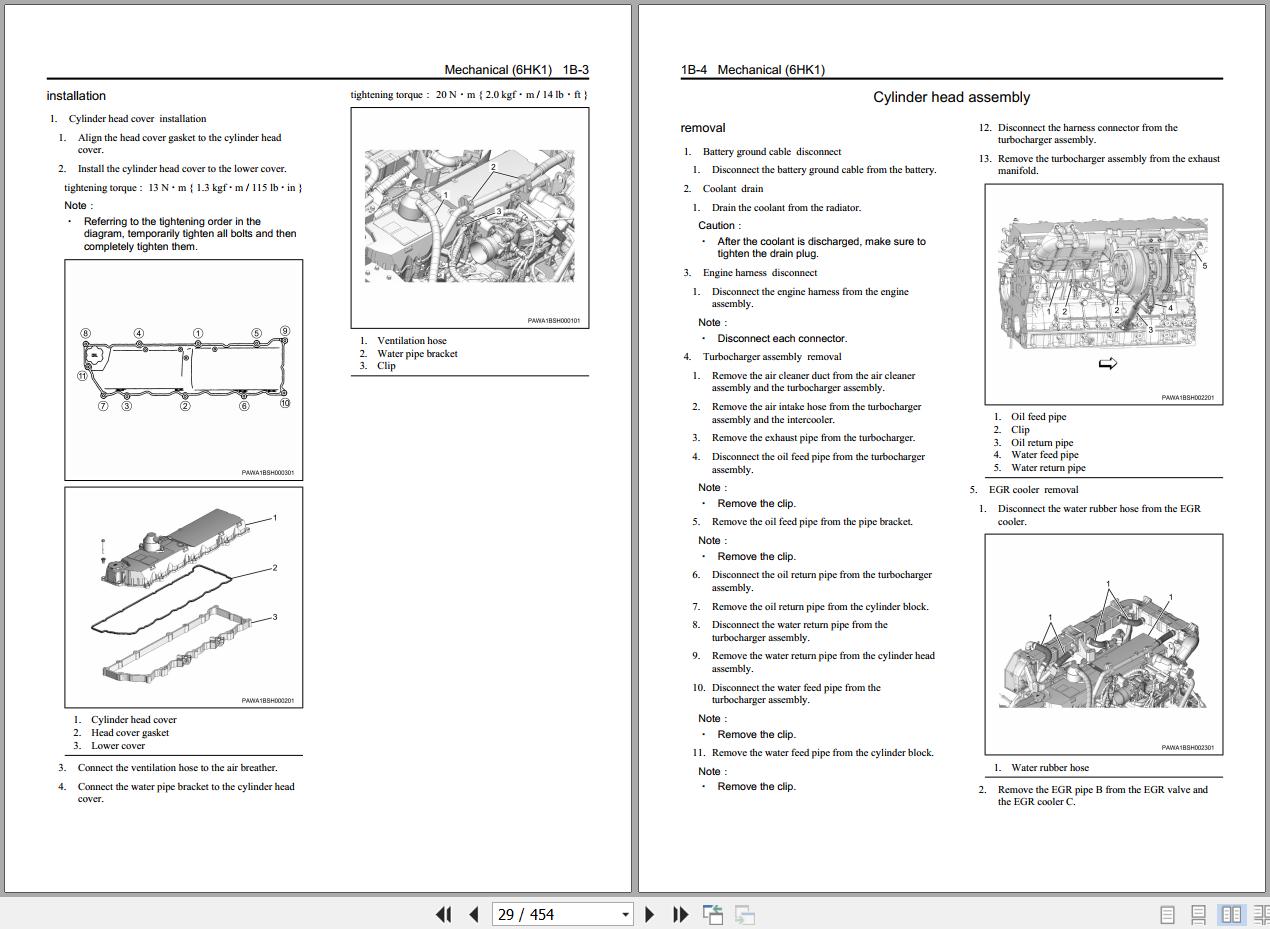Click 'Cylinder head cover installation' step
1270x929 pixels.
click(x=138, y=119)
